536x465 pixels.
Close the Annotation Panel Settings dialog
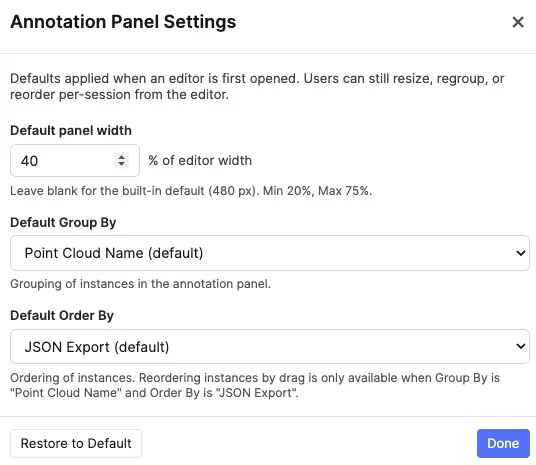518,22
